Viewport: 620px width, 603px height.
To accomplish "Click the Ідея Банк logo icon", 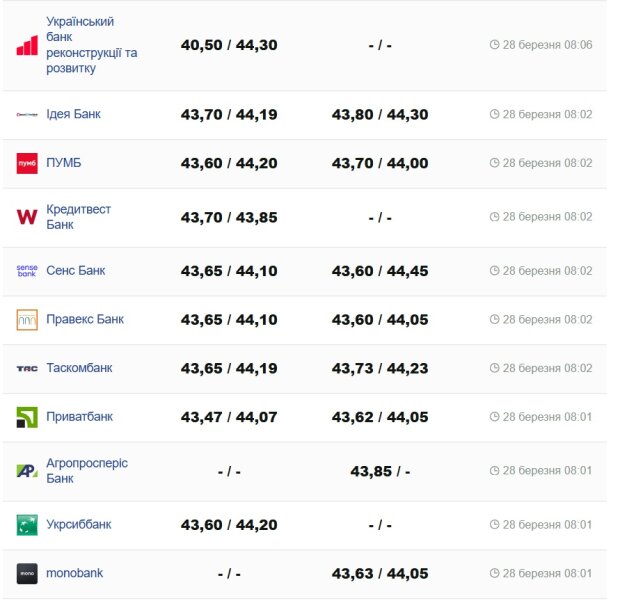I will click(x=27, y=115).
